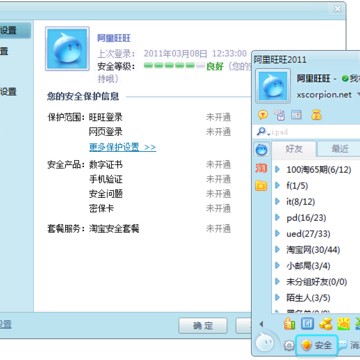Viewport: 360px width, 360px height.
Task: Switch to the 最近 recent tab
Action: [340, 149]
